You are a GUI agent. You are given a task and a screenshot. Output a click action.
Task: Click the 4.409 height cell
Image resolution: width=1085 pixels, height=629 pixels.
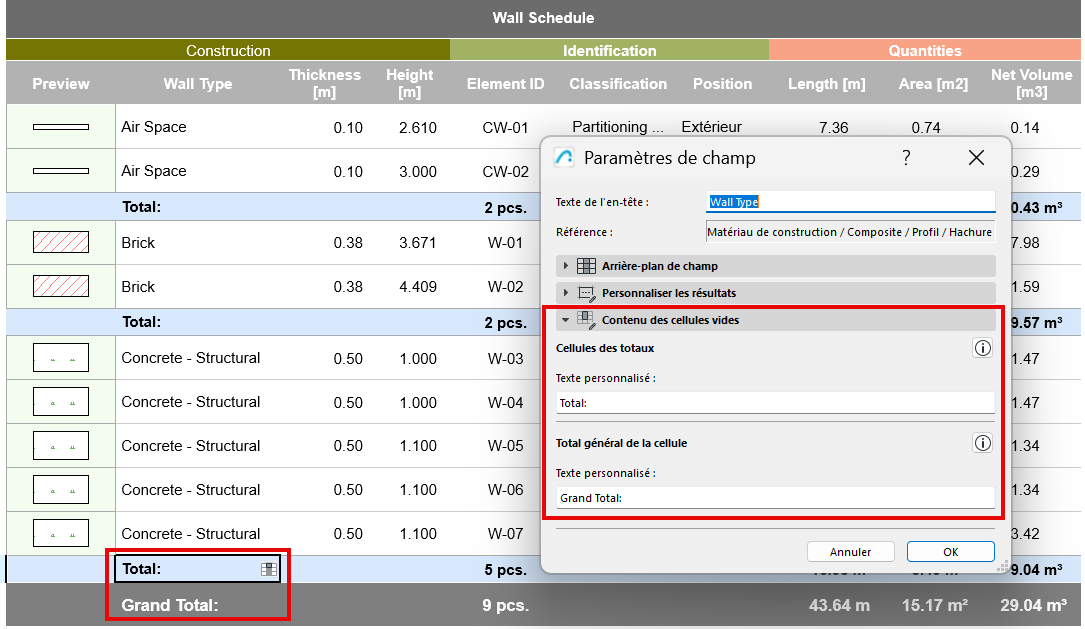pos(417,286)
